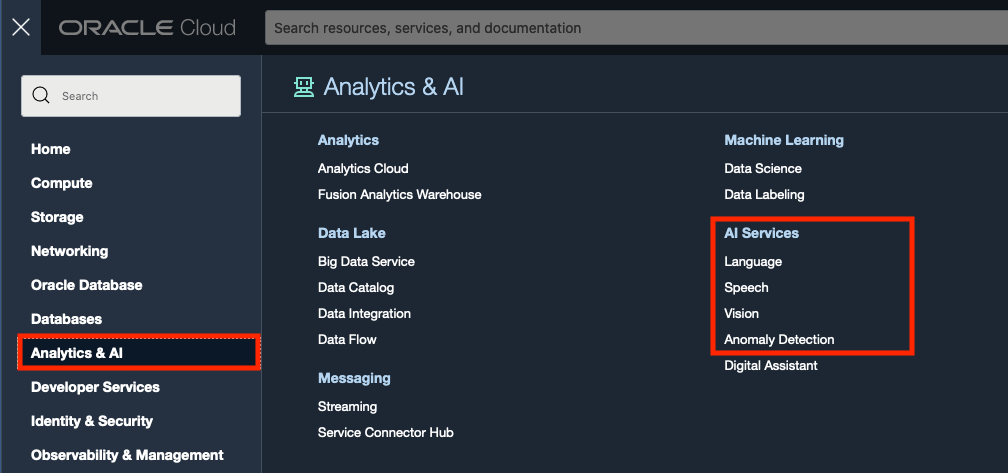Click the Oracle Cloud logo
This screenshot has width=1008, height=473.
[147, 28]
